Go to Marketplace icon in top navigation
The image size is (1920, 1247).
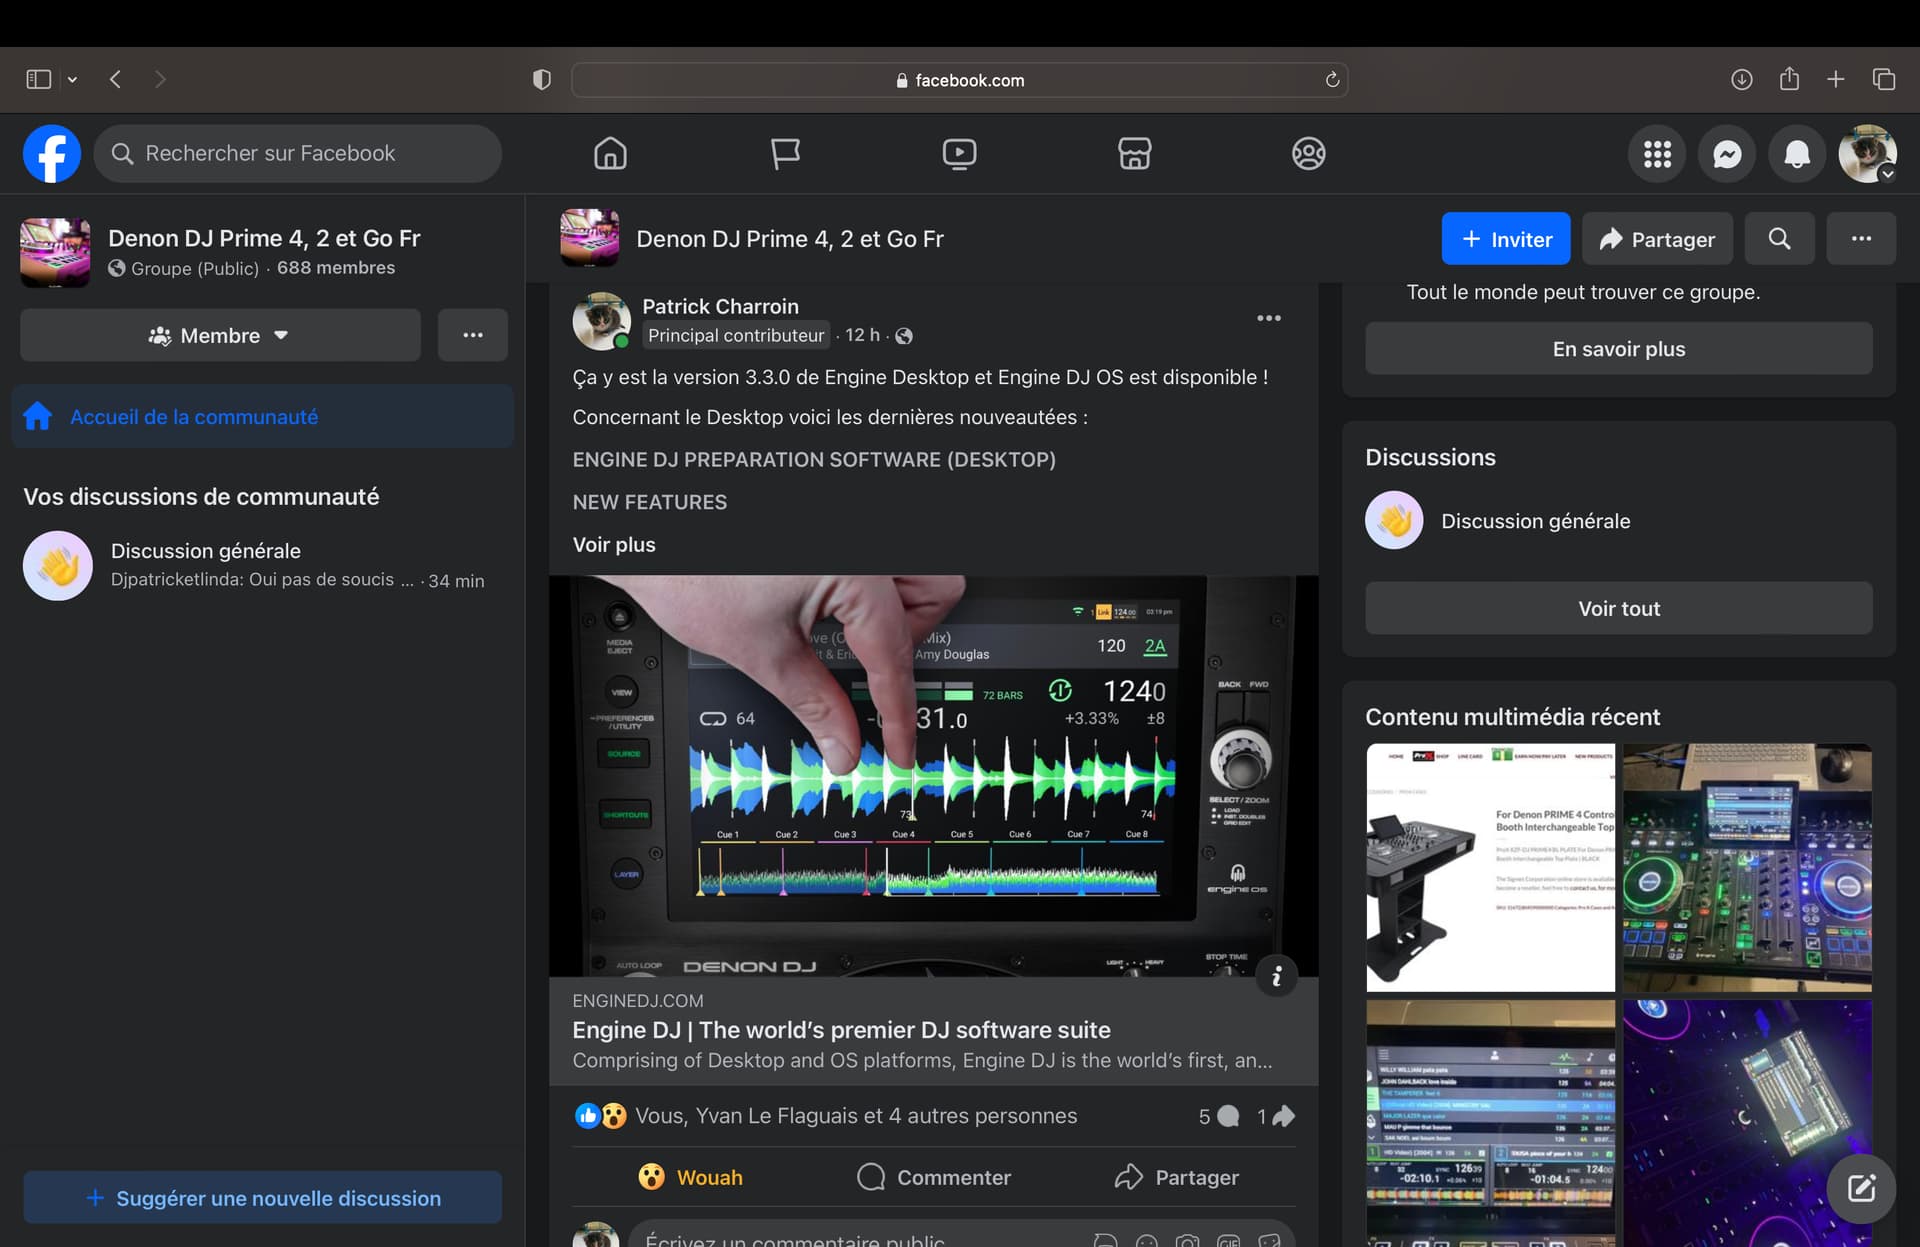(1134, 154)
